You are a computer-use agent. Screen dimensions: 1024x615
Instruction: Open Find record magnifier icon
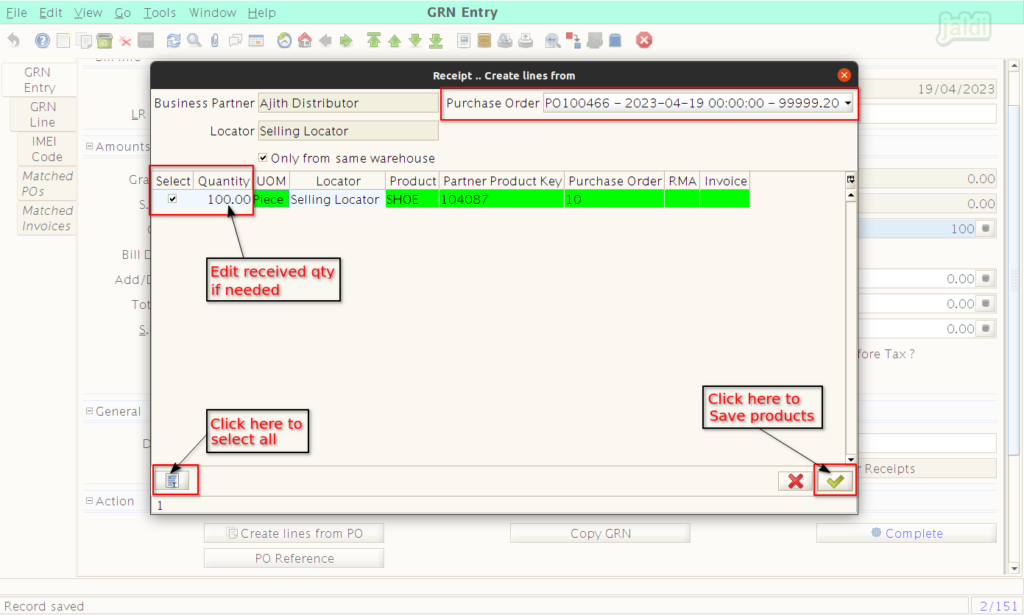tap(194, 40)
